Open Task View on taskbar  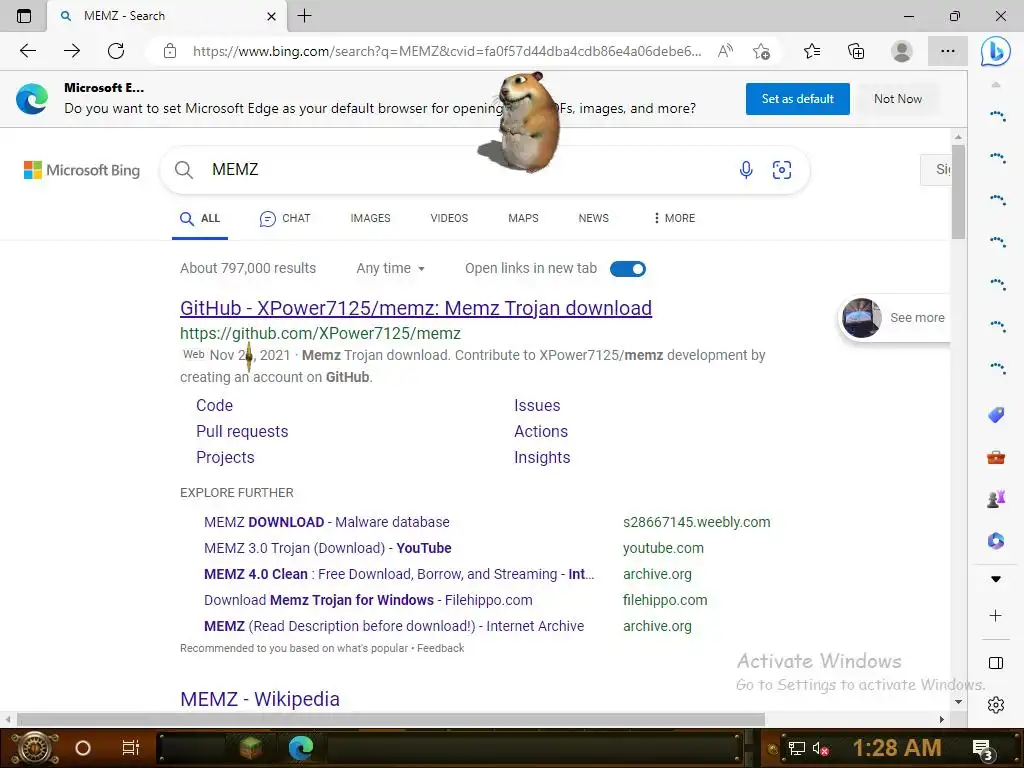pyautogui.click(x=131, y=748)
